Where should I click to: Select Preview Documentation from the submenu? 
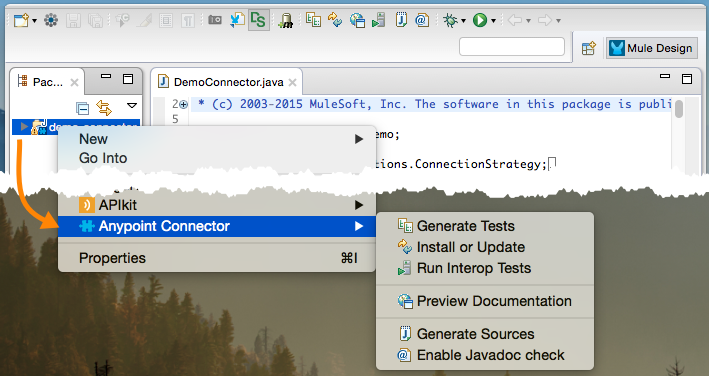click(485, 301)
